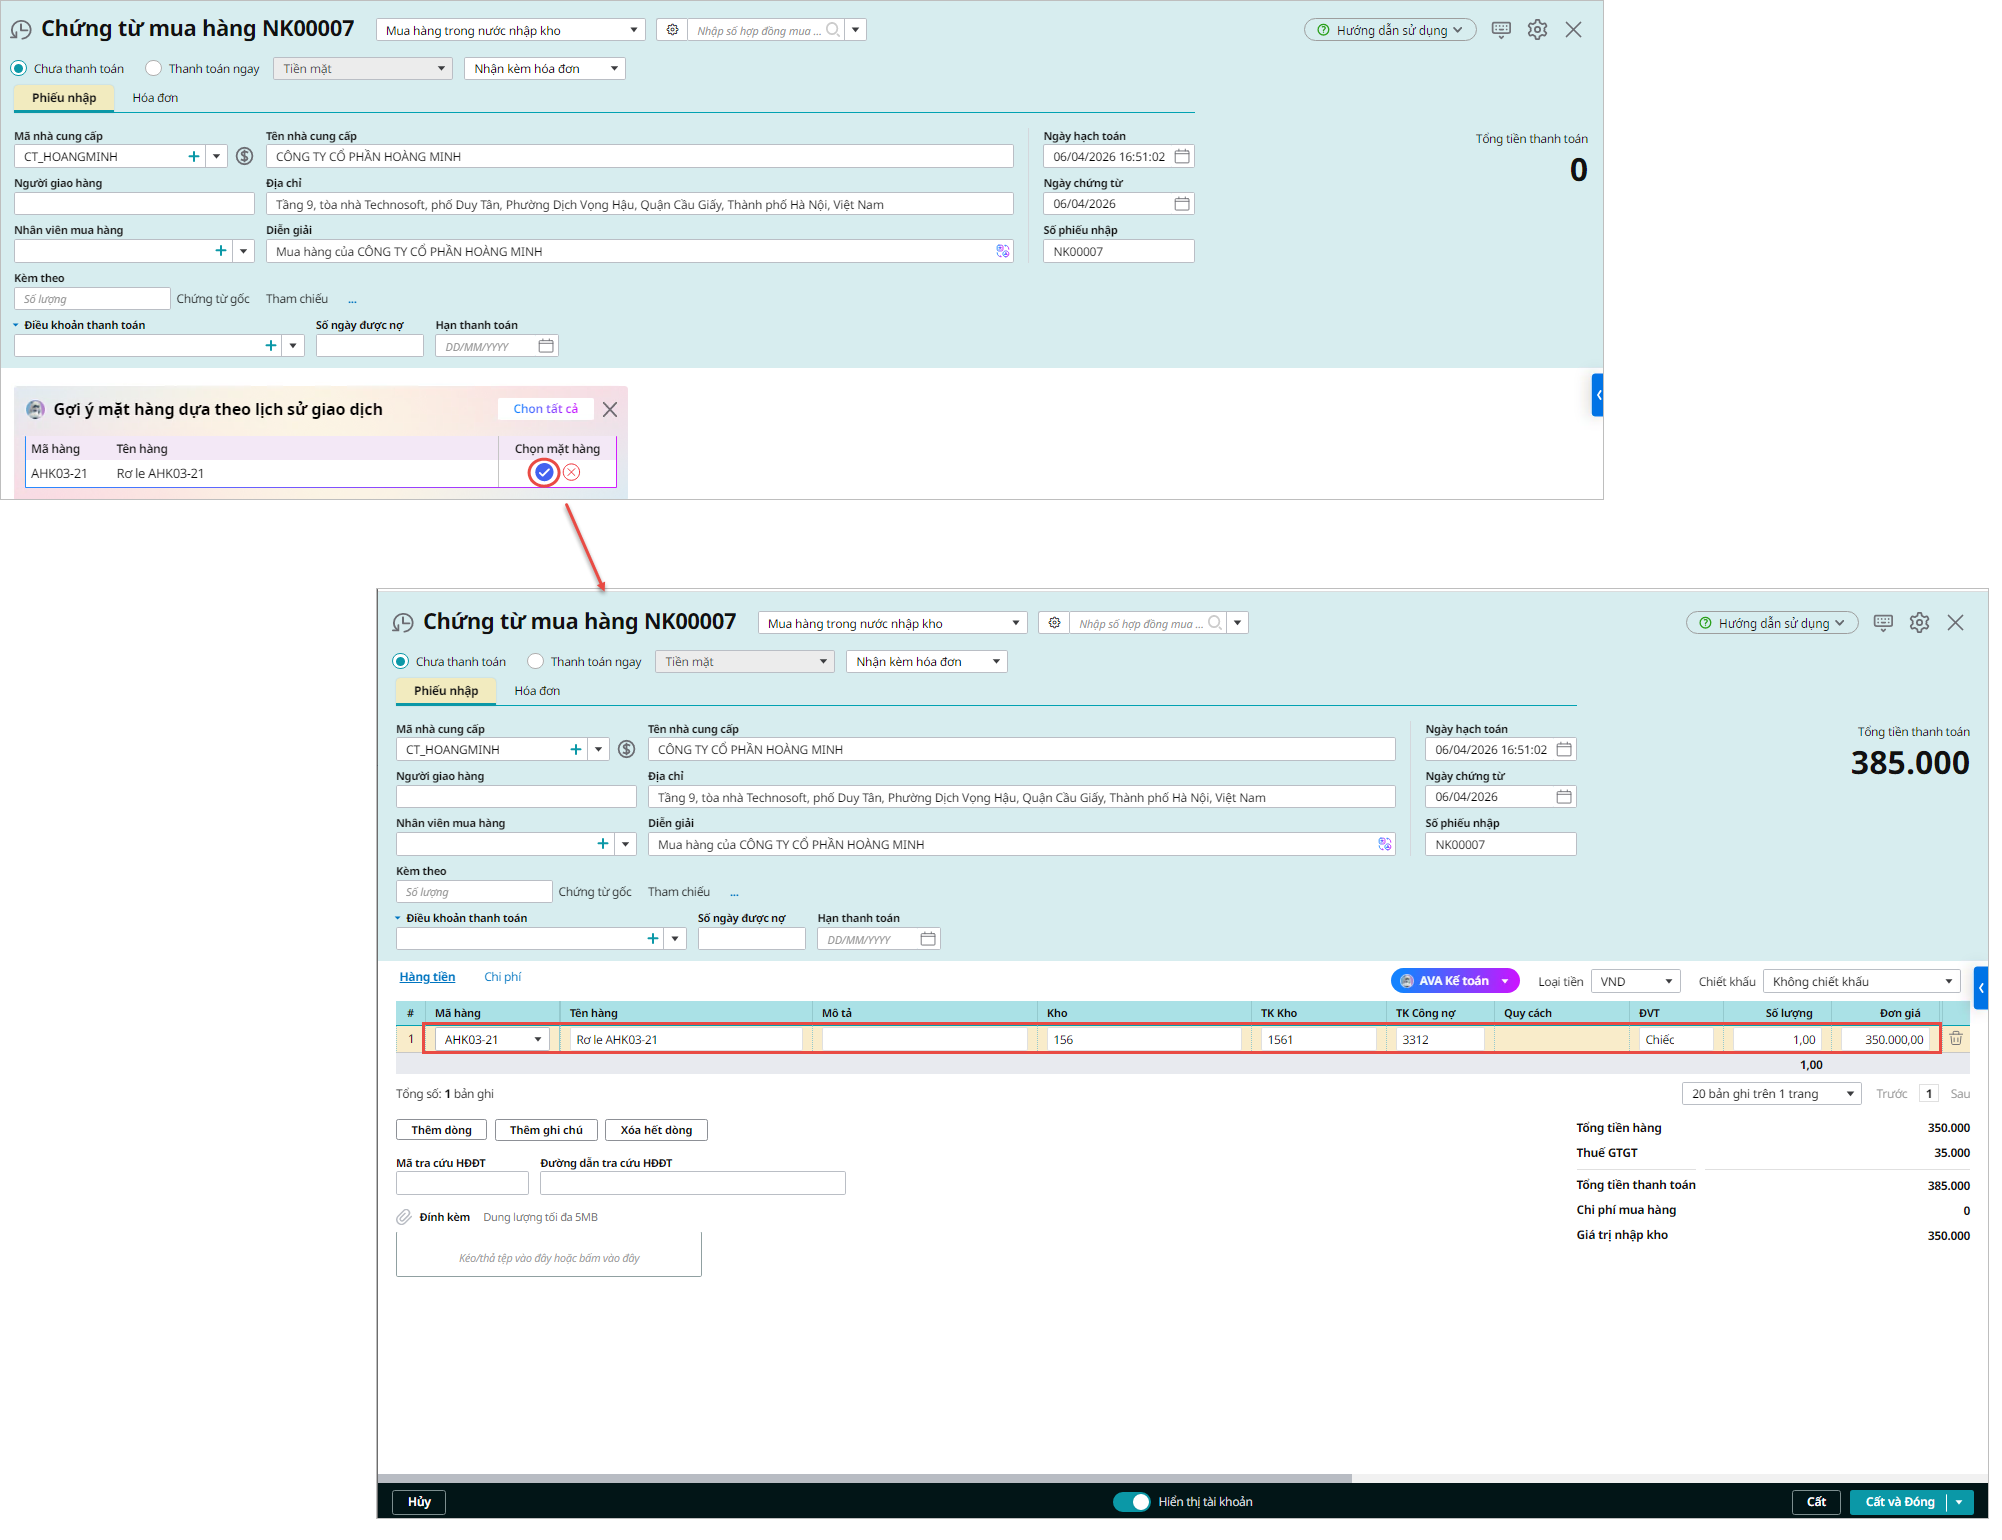Screen dimensions: 2002x1540
Task: Click the AI suggestion icon in Diễn giải field
Action: (1384, 844)
